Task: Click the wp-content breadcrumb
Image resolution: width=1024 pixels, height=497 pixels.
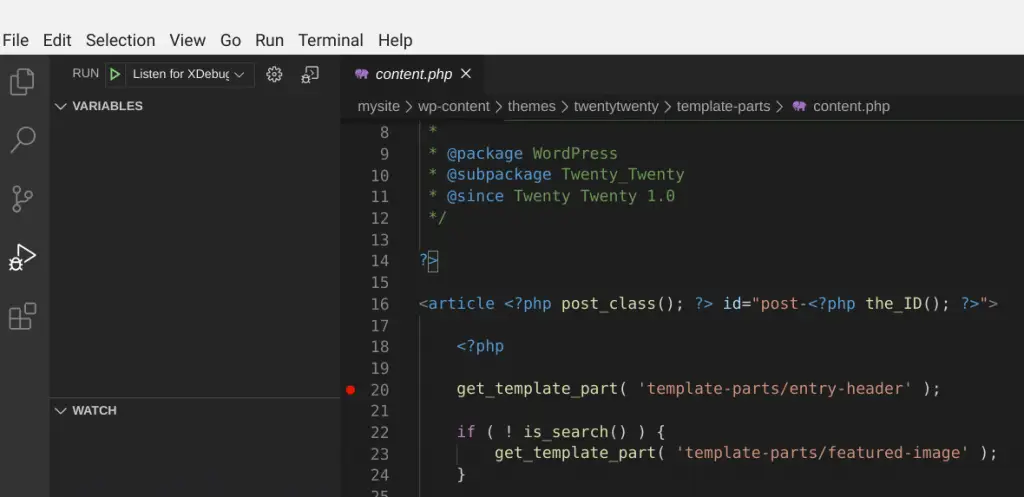Action: pos(454,106)
